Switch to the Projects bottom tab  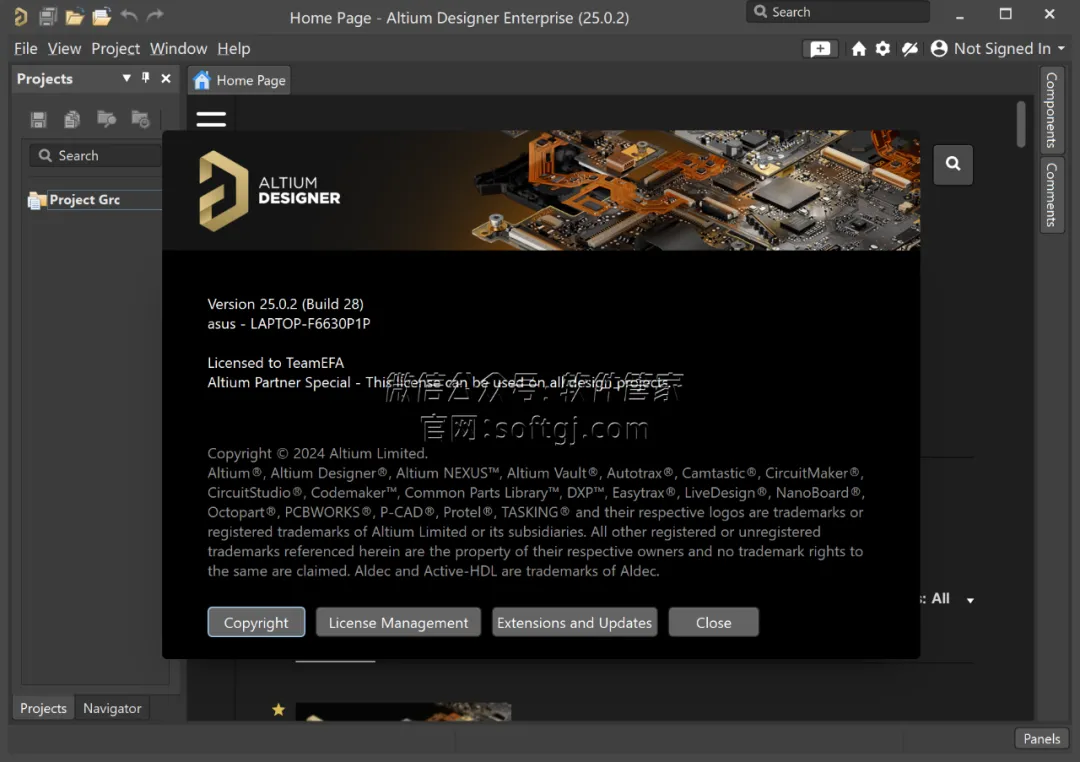click(x=43, y=708)
